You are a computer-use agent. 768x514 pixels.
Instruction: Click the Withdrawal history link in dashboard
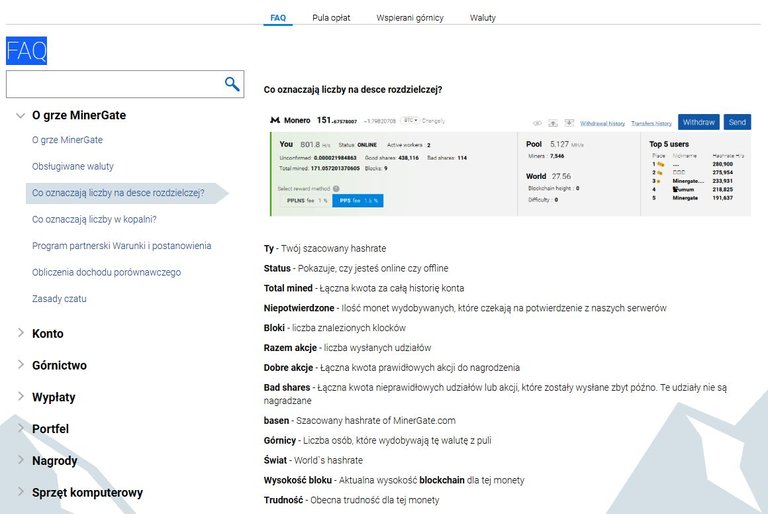tap(602, 123)
